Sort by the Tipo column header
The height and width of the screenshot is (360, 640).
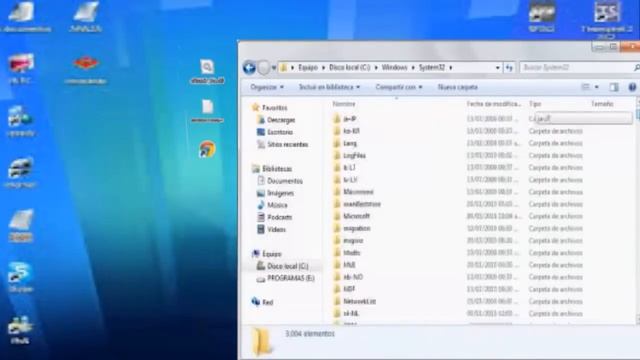(535, 104)
